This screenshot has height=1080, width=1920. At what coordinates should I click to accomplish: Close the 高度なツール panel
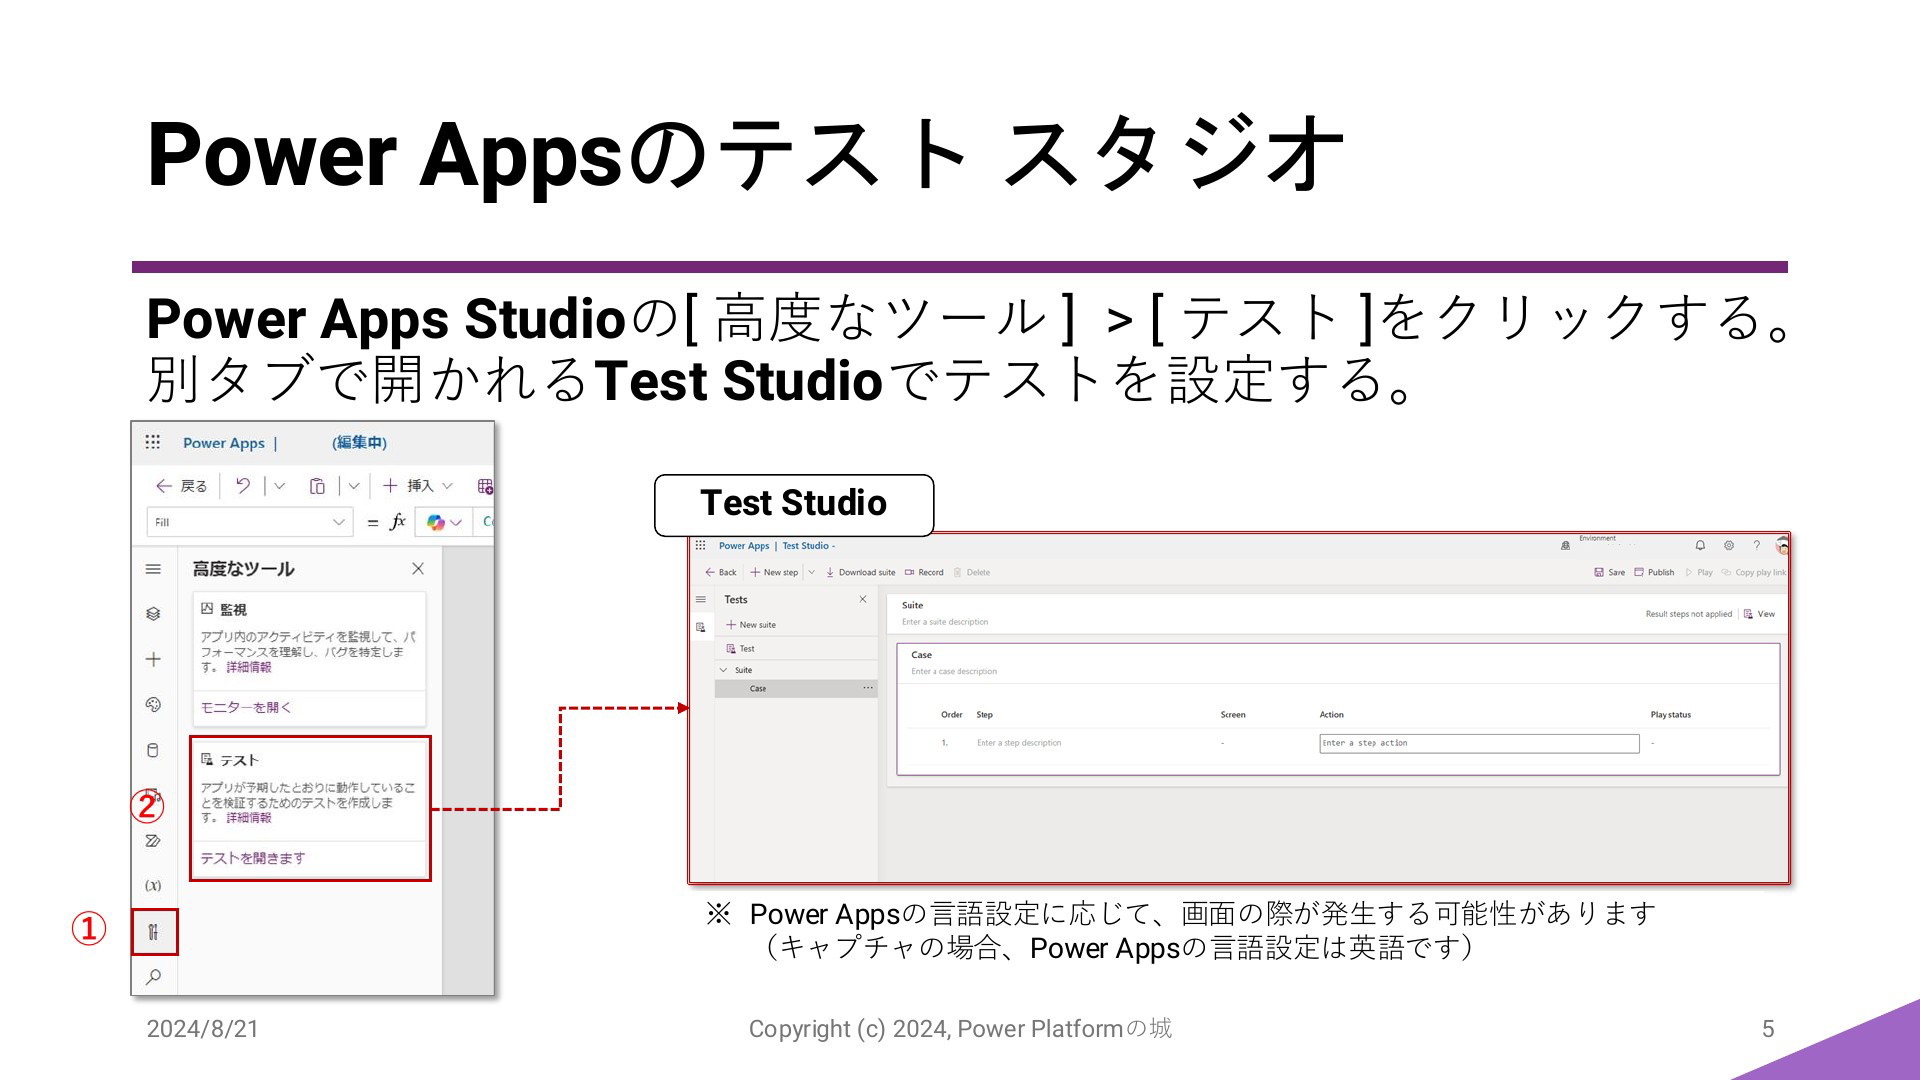[x=418, y=569]
